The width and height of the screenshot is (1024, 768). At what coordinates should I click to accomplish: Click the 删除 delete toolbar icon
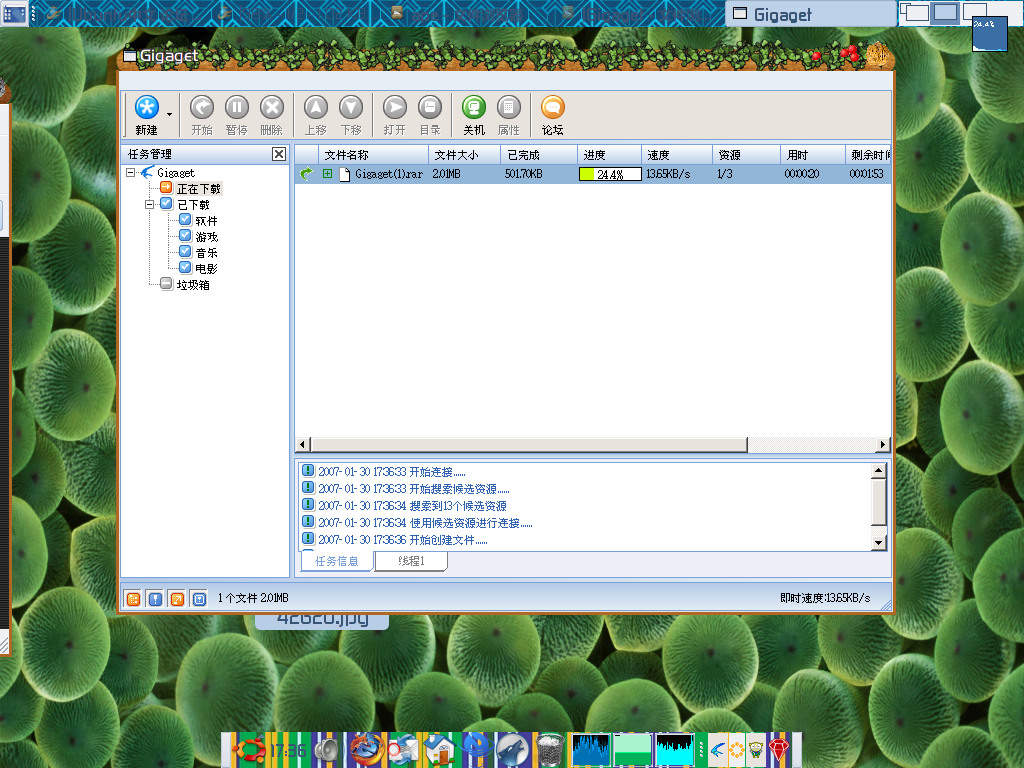pyautogui.click(x=272, y=108)
